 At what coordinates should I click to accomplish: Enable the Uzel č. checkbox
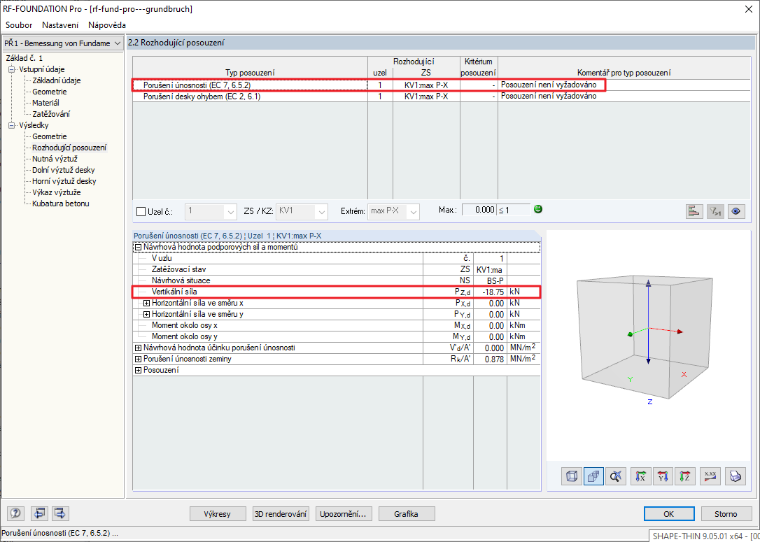(x=141, y=211)
